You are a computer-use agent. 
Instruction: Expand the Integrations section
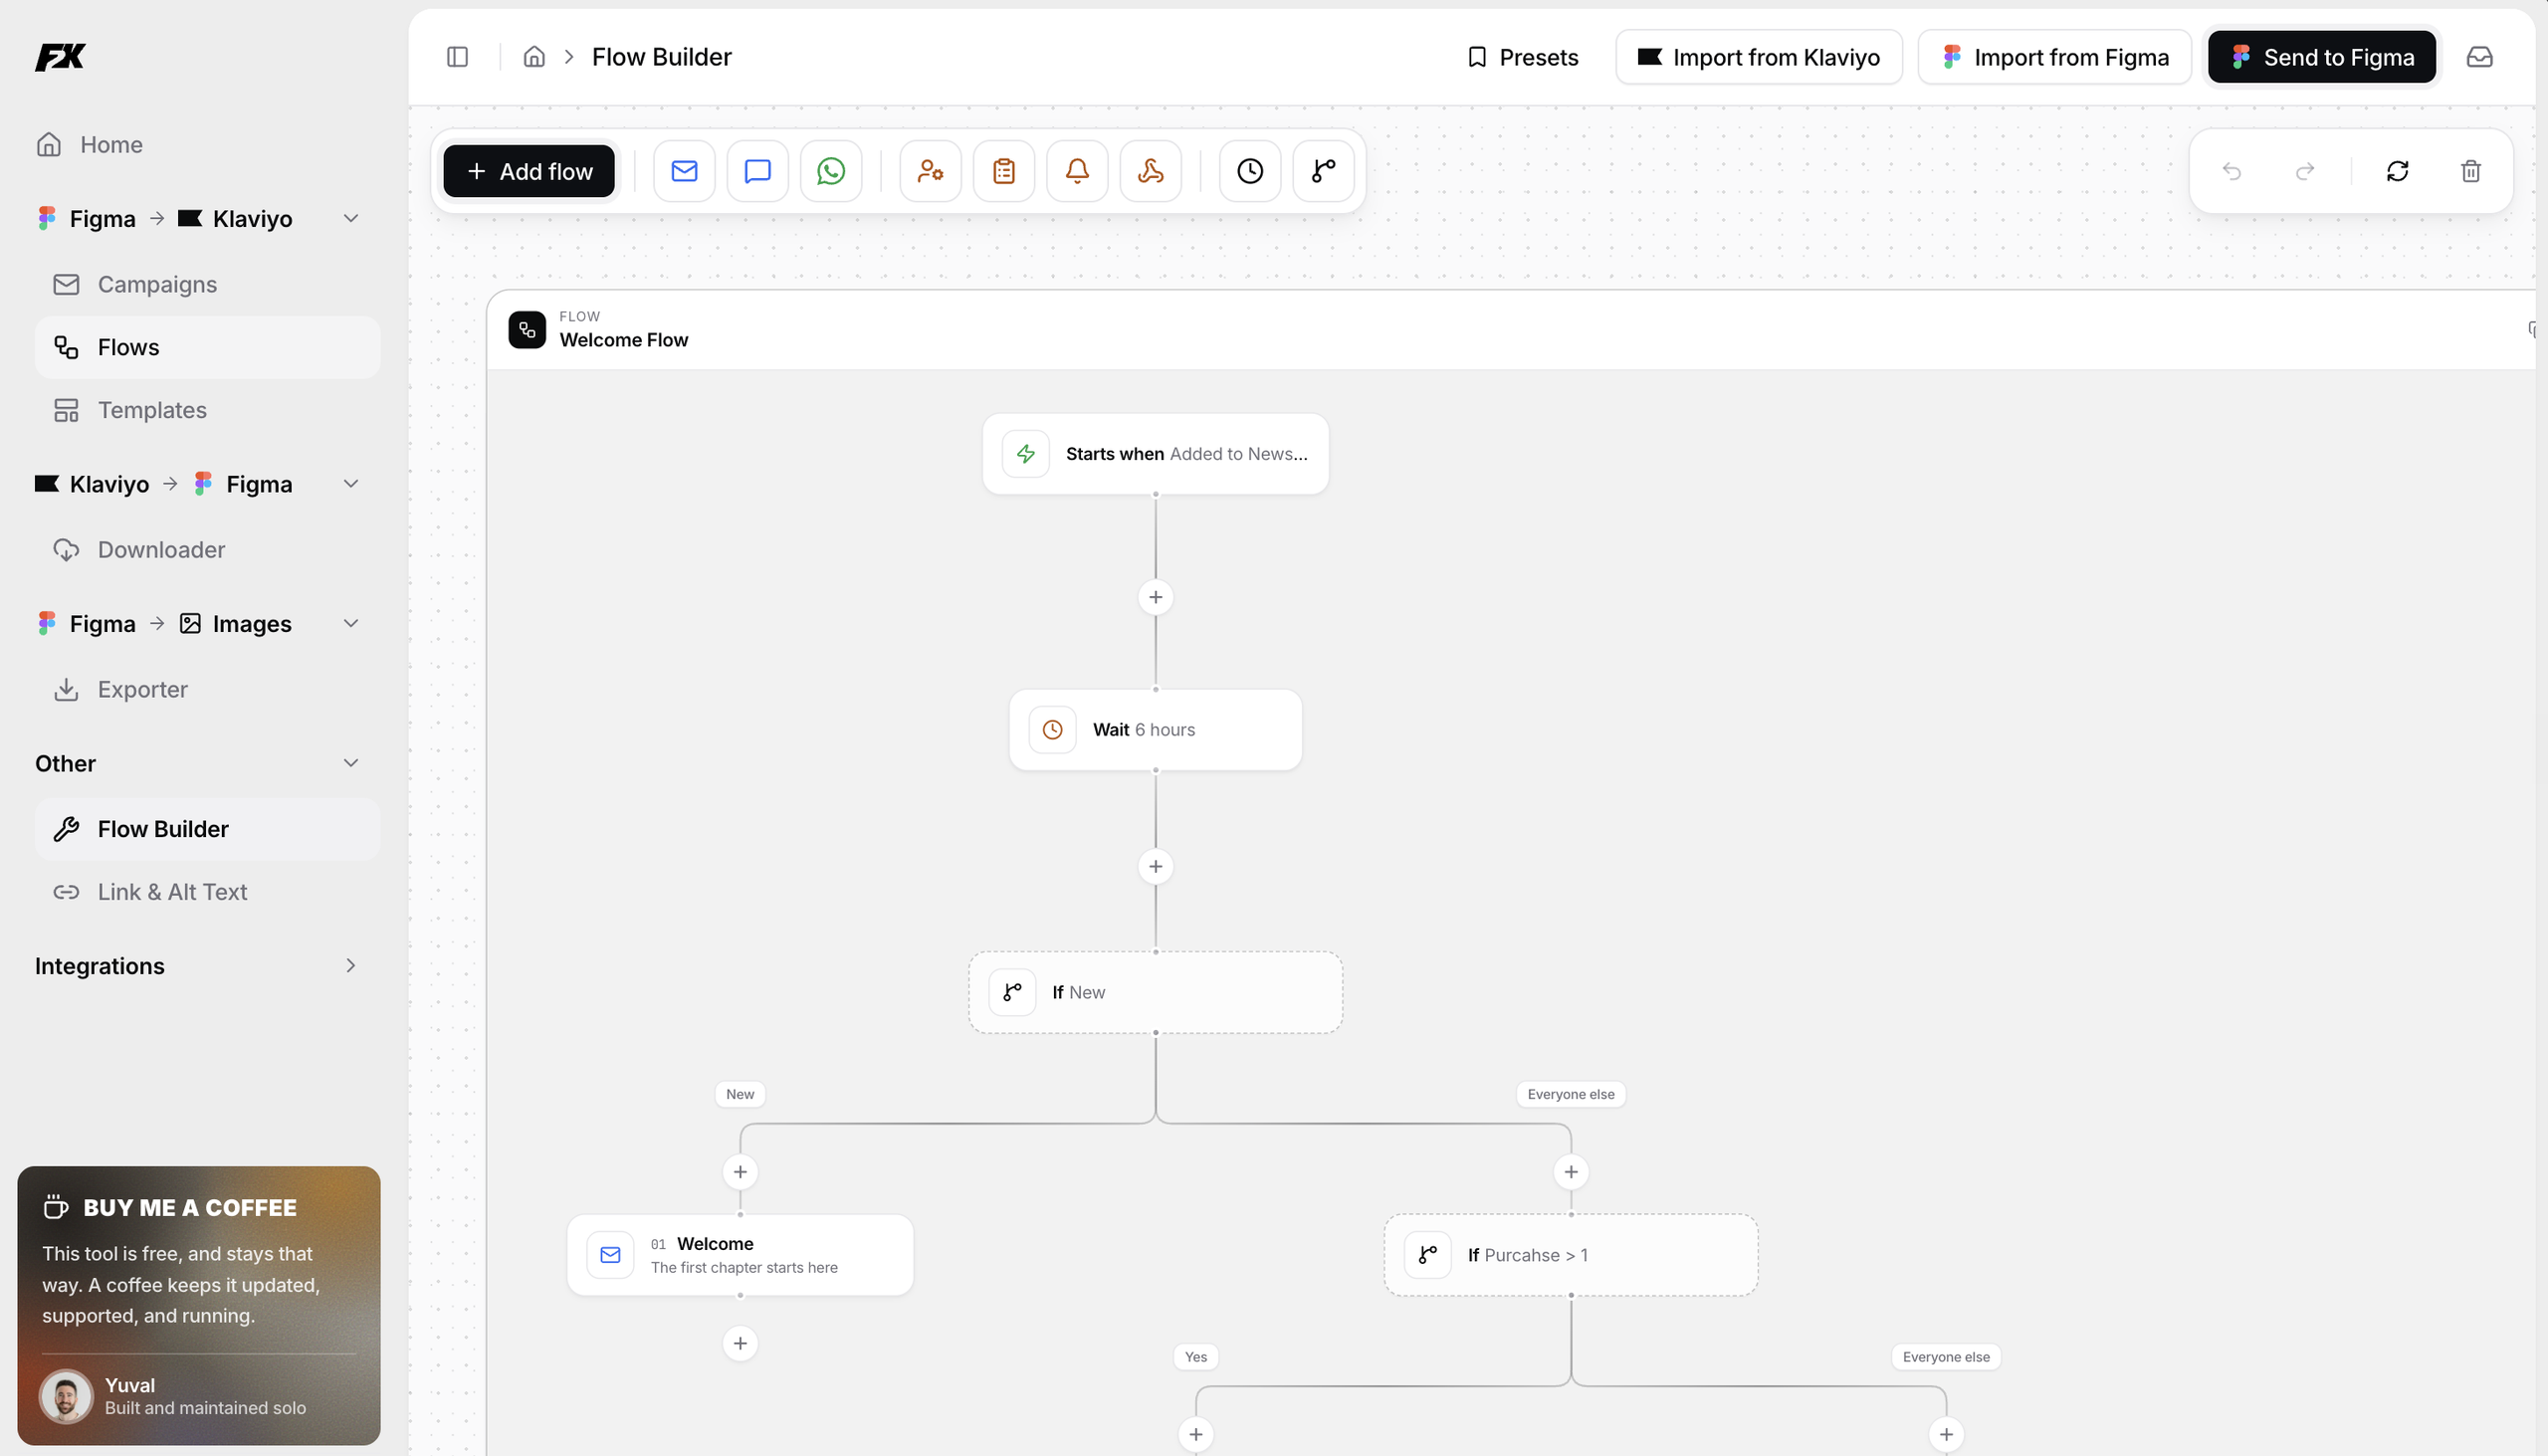click(x=351, y=966)
